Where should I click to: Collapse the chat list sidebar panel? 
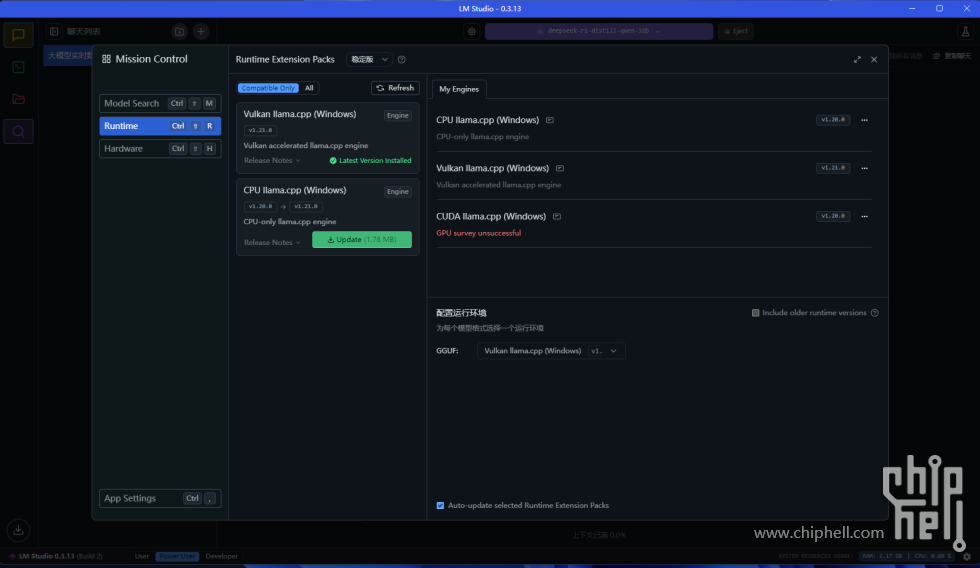coord(54,31)
